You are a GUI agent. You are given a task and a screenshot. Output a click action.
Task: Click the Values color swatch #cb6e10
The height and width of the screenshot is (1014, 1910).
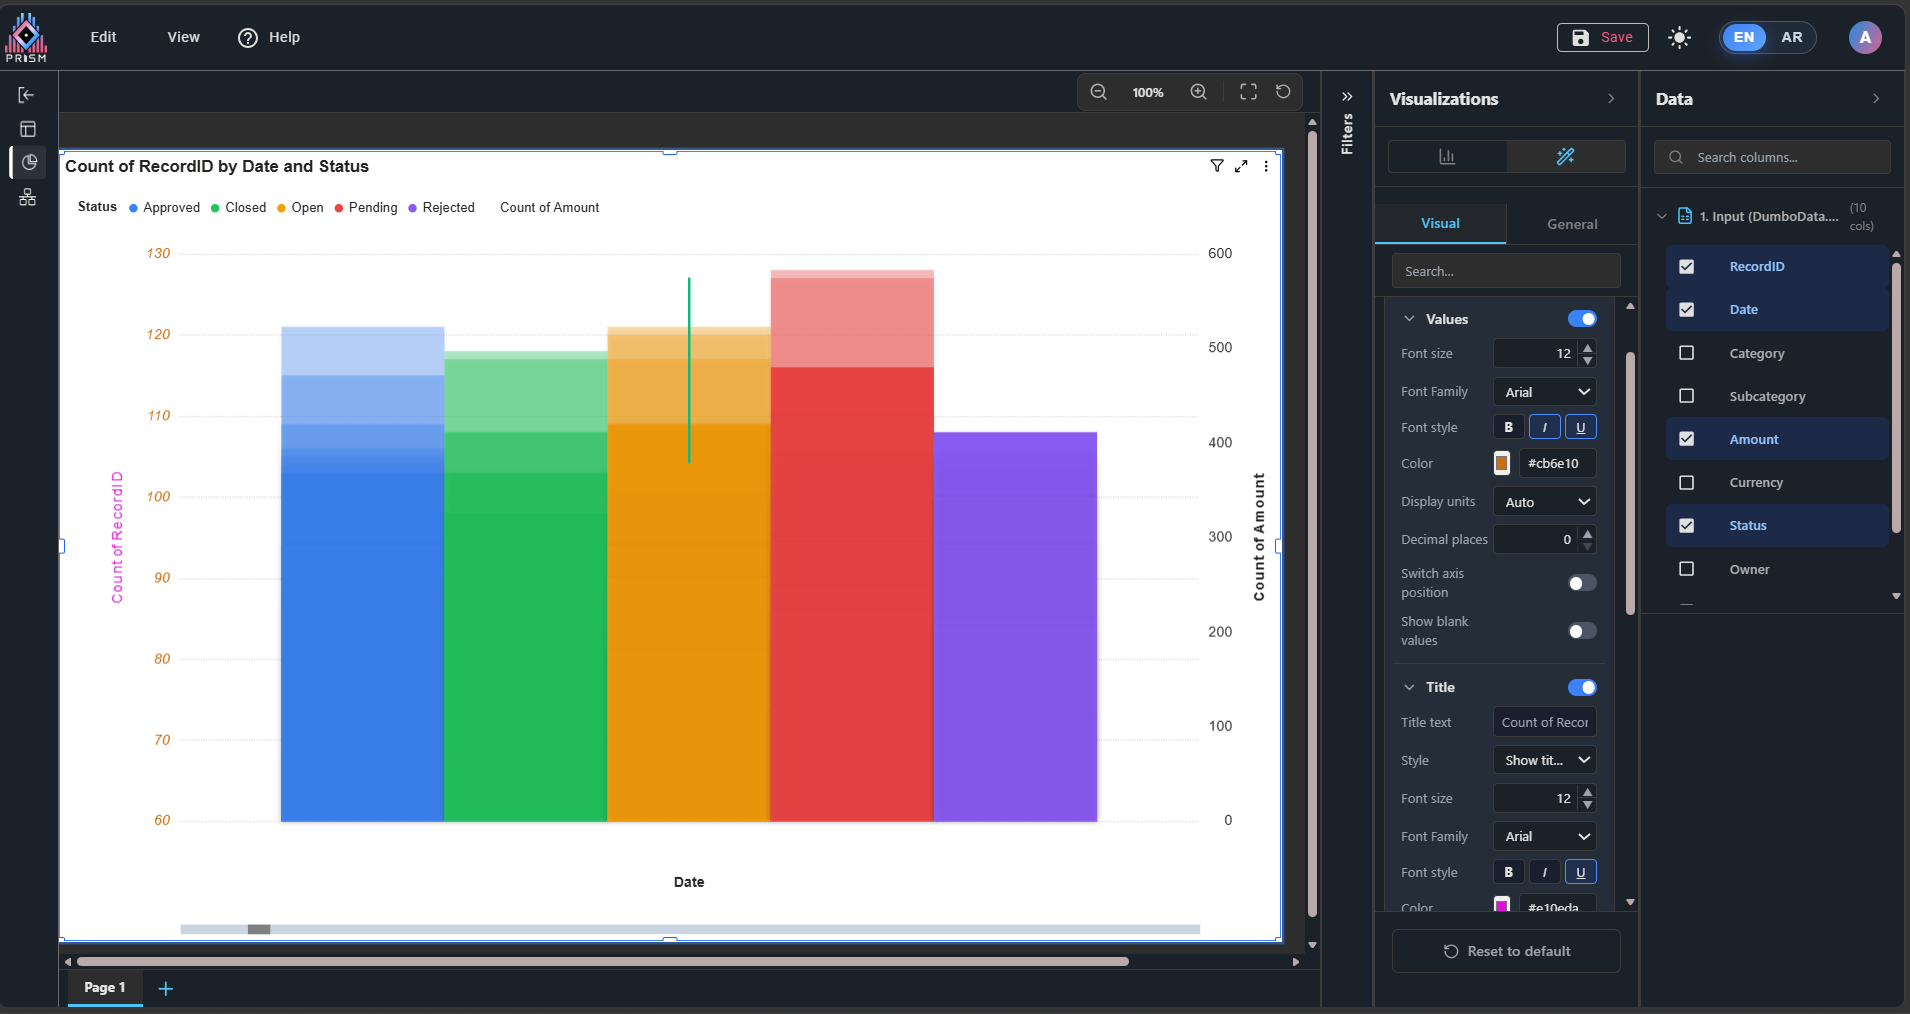(1501, 463)
